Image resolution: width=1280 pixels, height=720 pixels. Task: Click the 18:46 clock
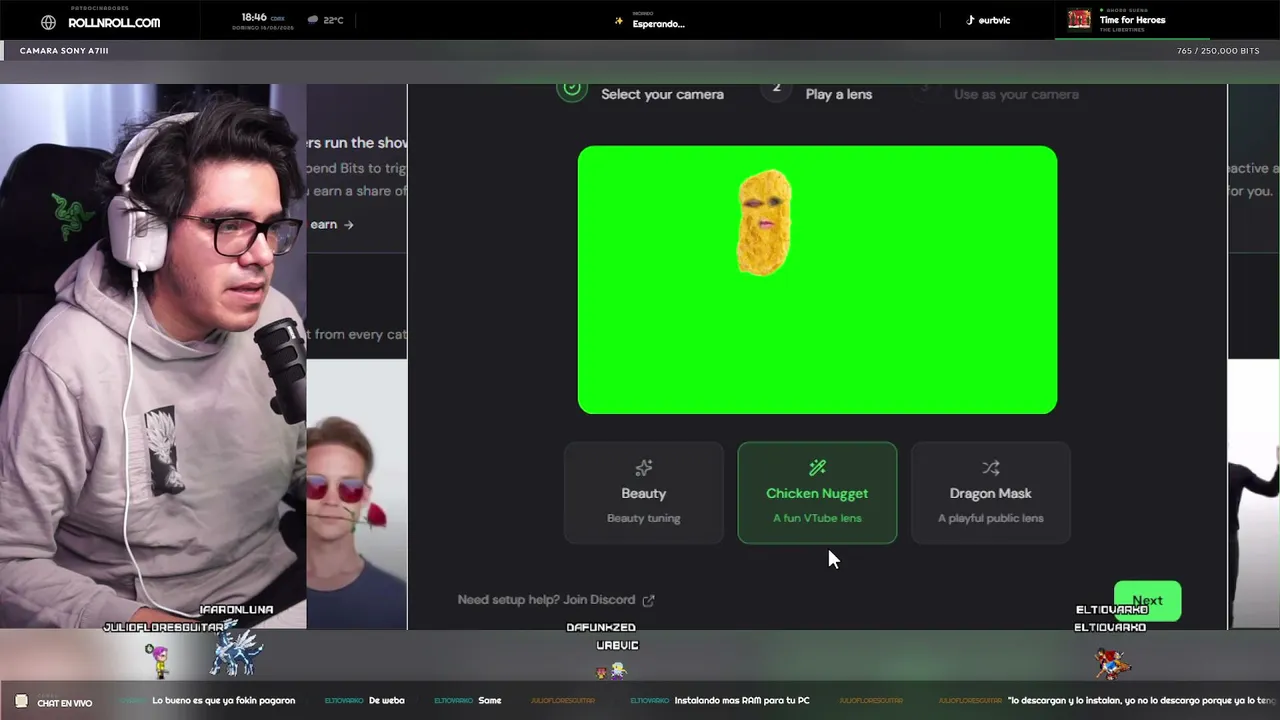(x=254, y=17)
